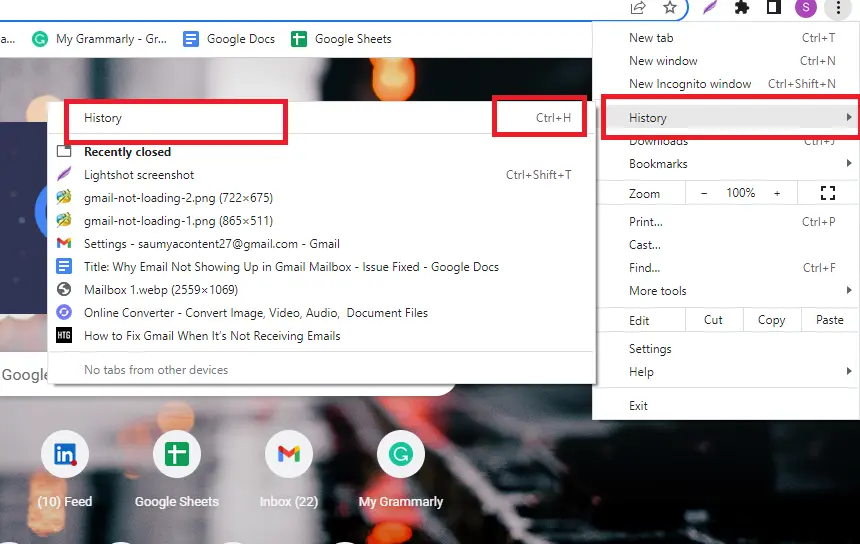Enter full screen via the zoom row icon

(x=828, y=194)
